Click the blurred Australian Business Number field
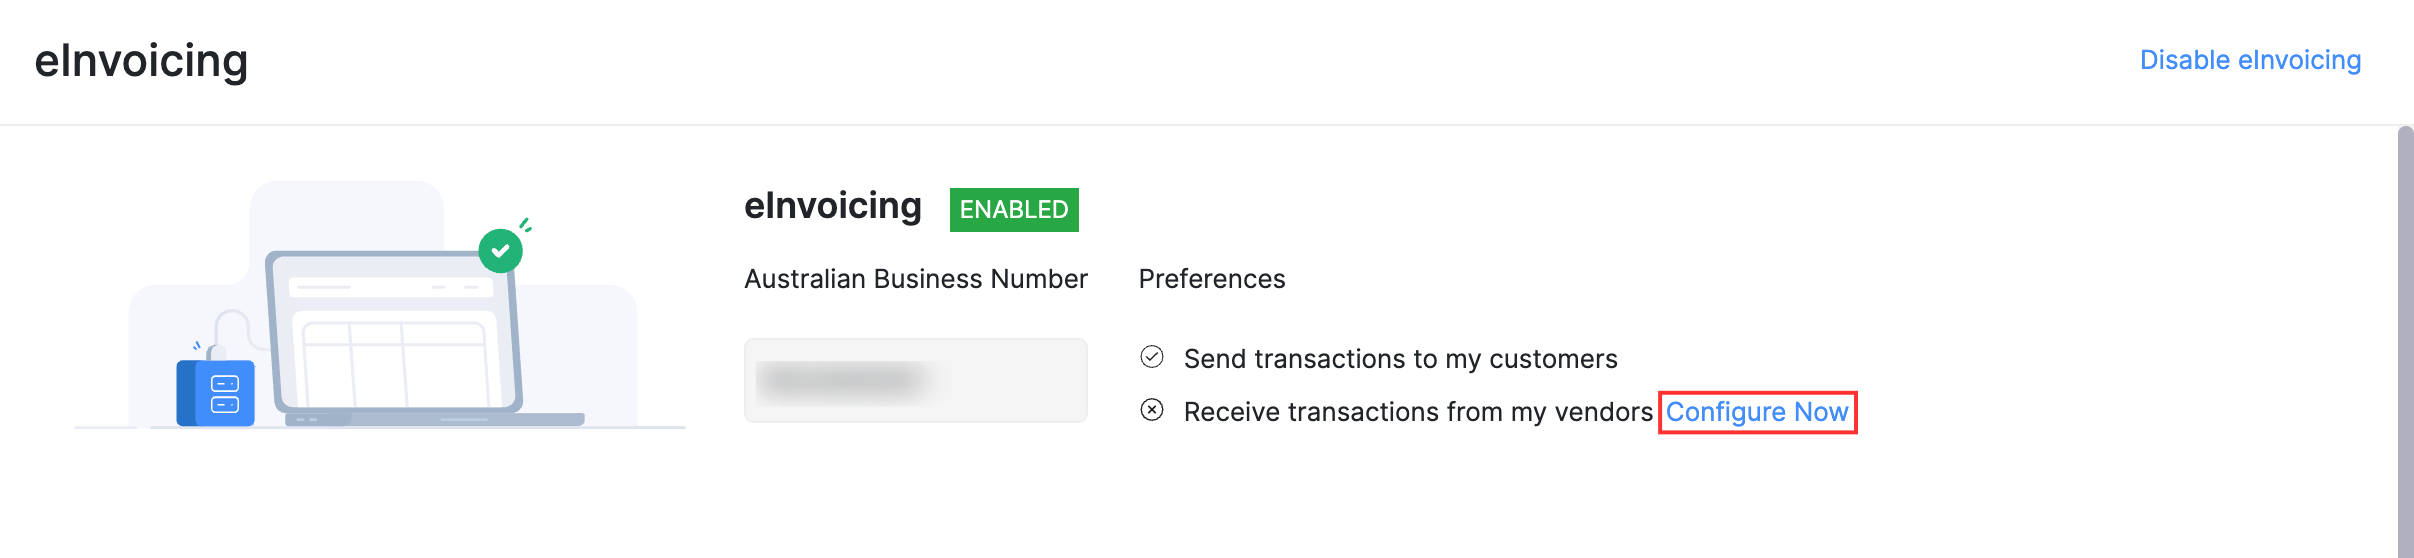The image size is (2414, 558). 915,380
